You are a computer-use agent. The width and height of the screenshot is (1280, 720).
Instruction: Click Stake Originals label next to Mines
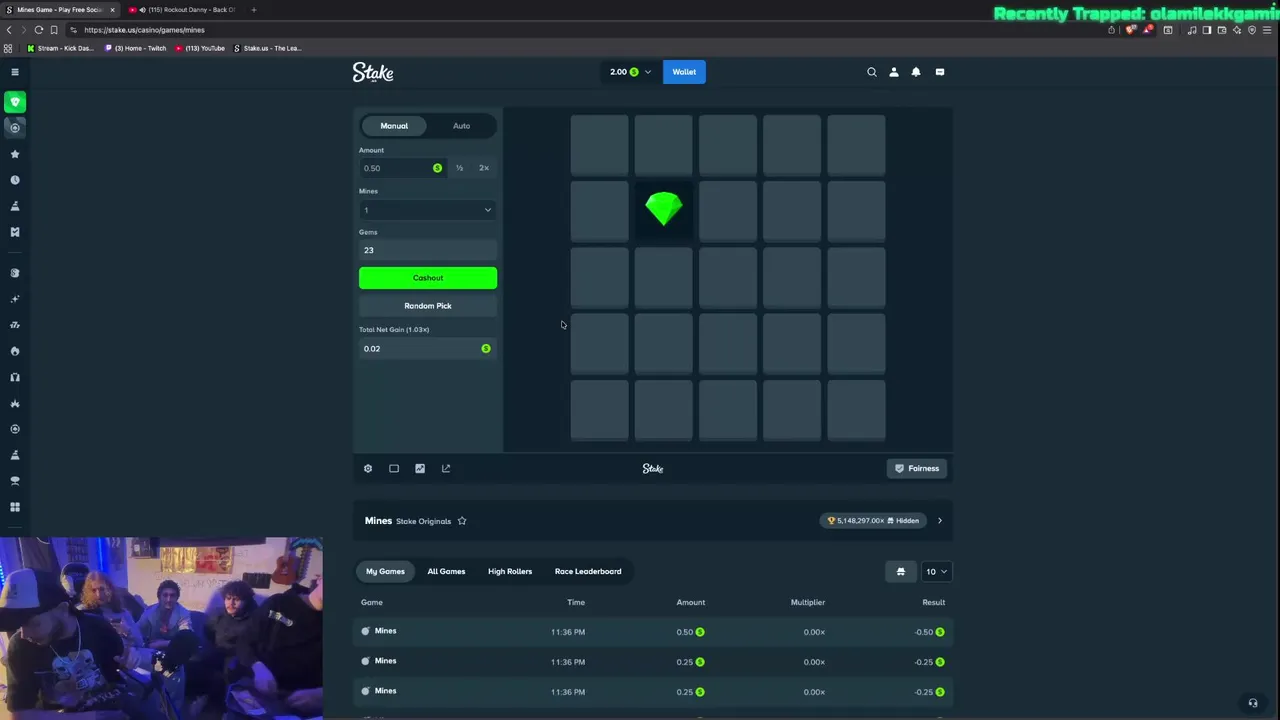coord(423,521)
